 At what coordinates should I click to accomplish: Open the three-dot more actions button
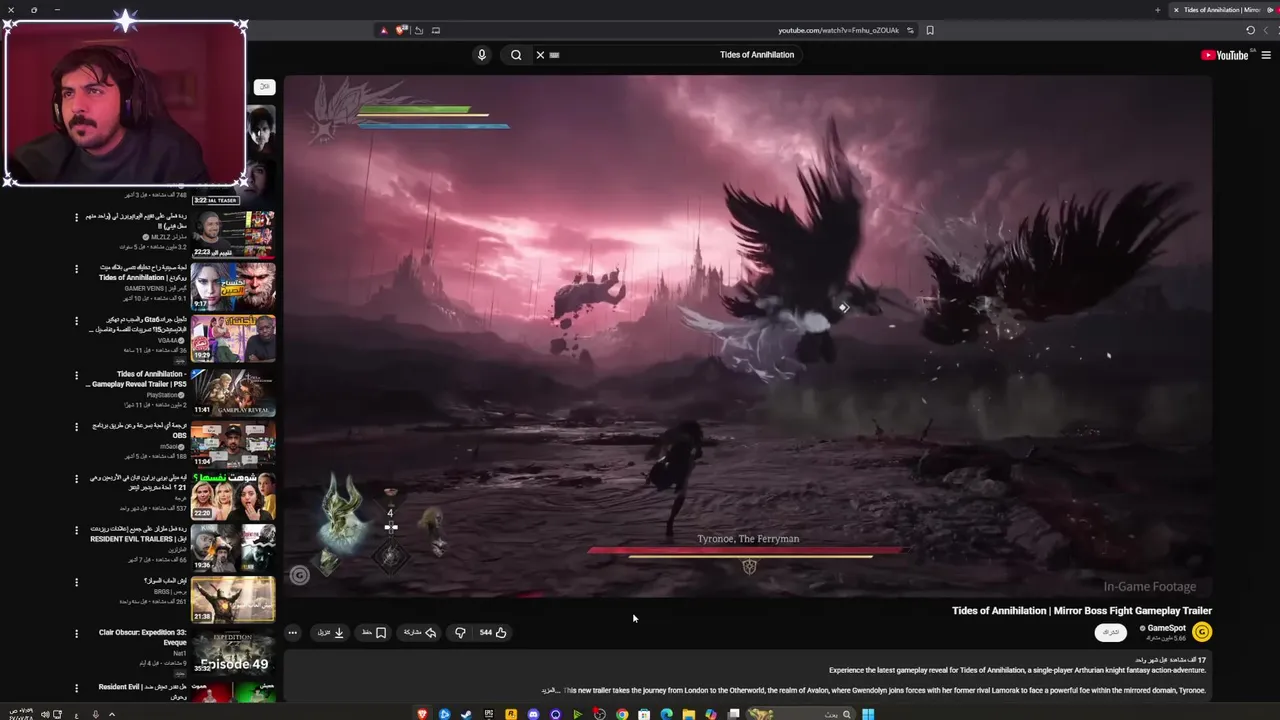coord(292,632)
